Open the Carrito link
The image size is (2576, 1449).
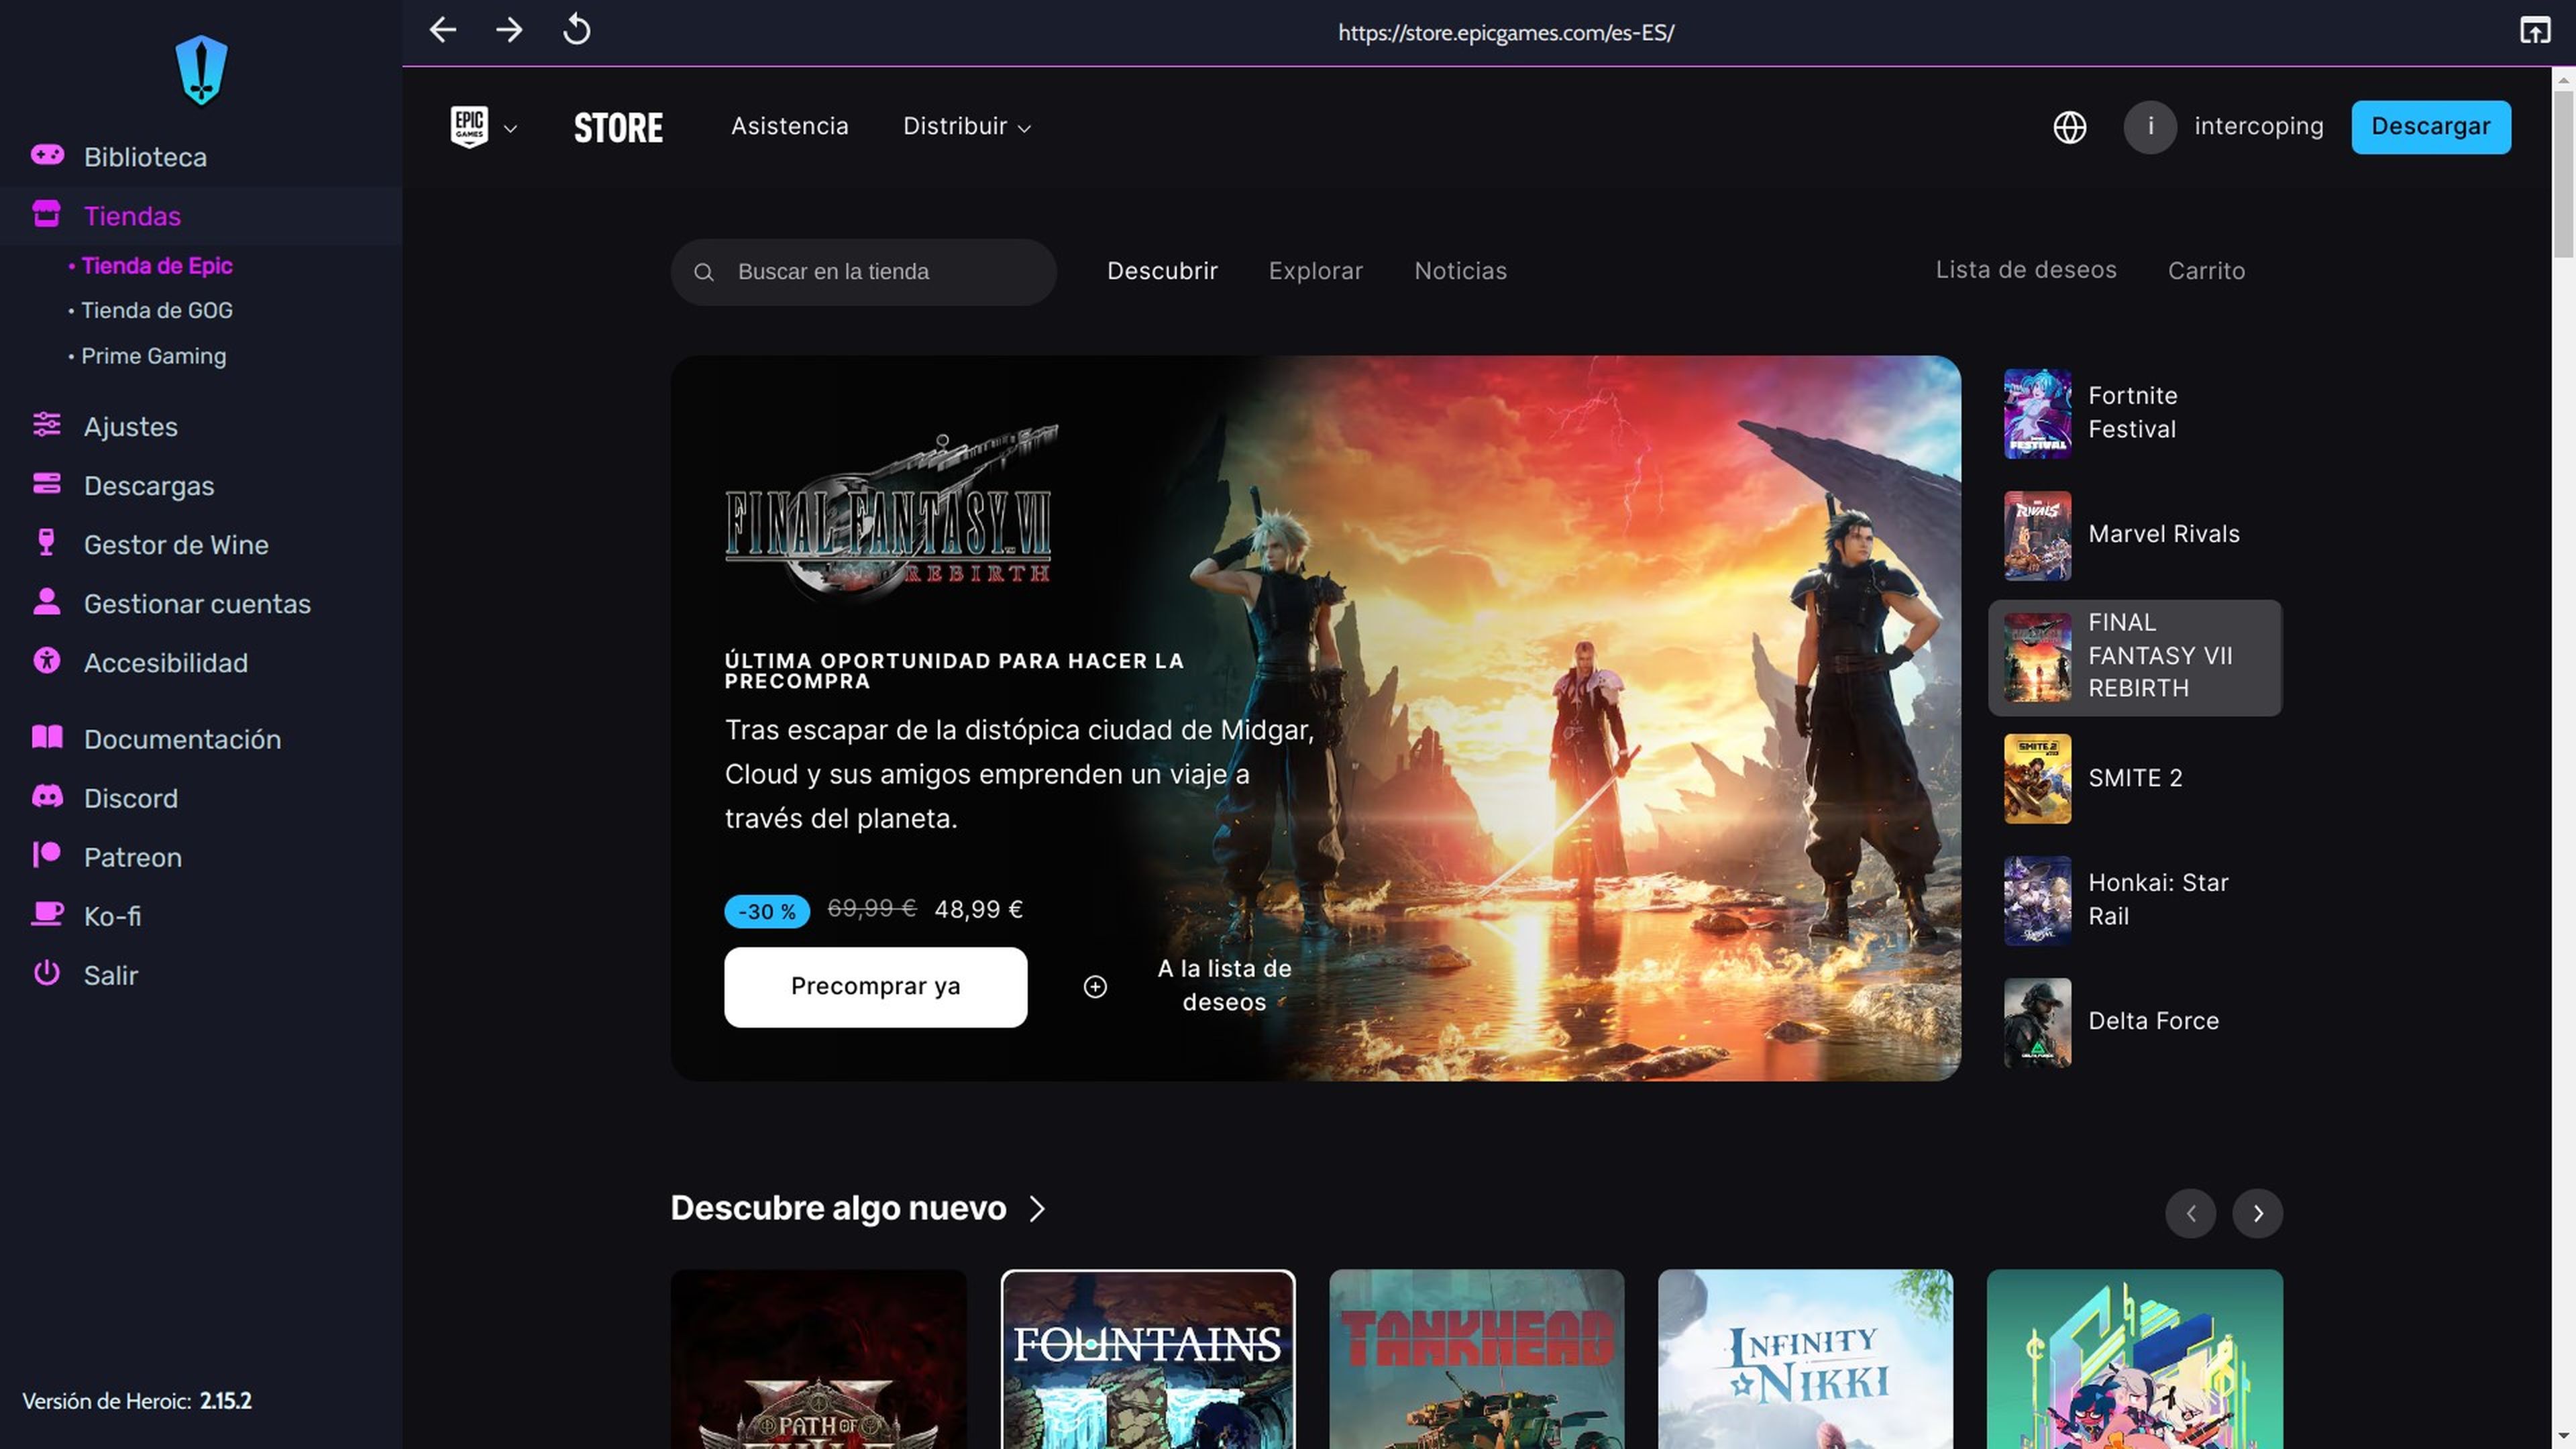tap(2206, 271)
